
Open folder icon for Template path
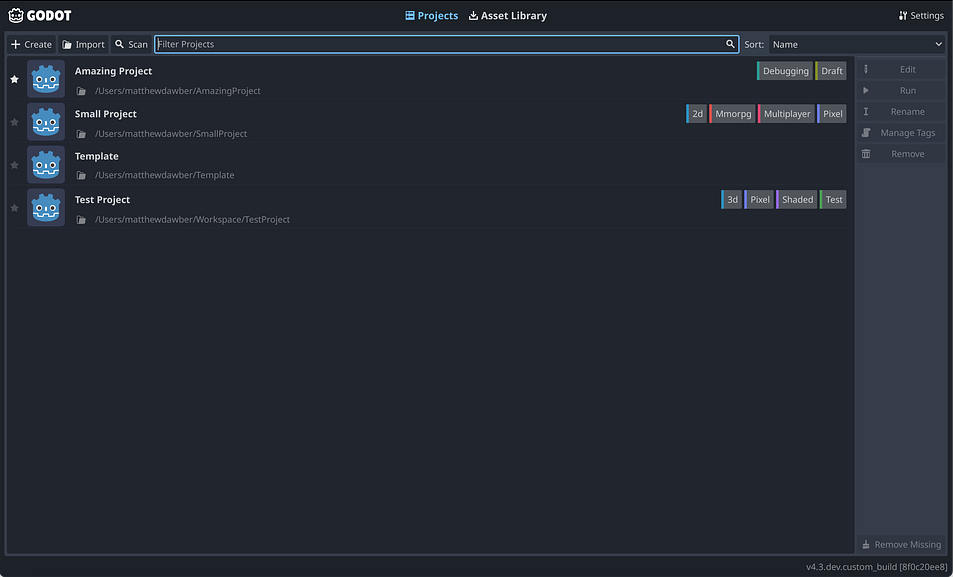pos(81,176)
